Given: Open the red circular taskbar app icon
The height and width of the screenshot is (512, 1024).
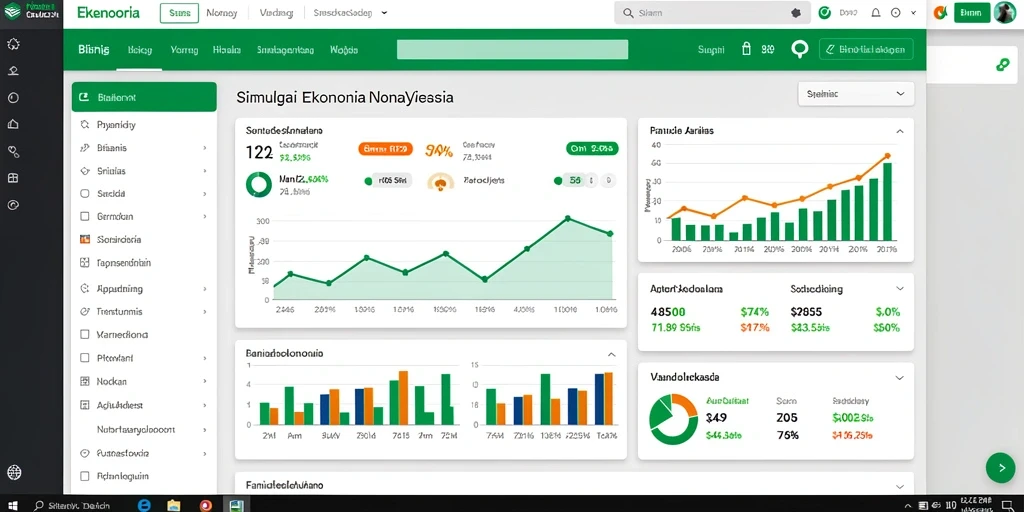Looking at the screenshot, I should (x=206, y=505).
